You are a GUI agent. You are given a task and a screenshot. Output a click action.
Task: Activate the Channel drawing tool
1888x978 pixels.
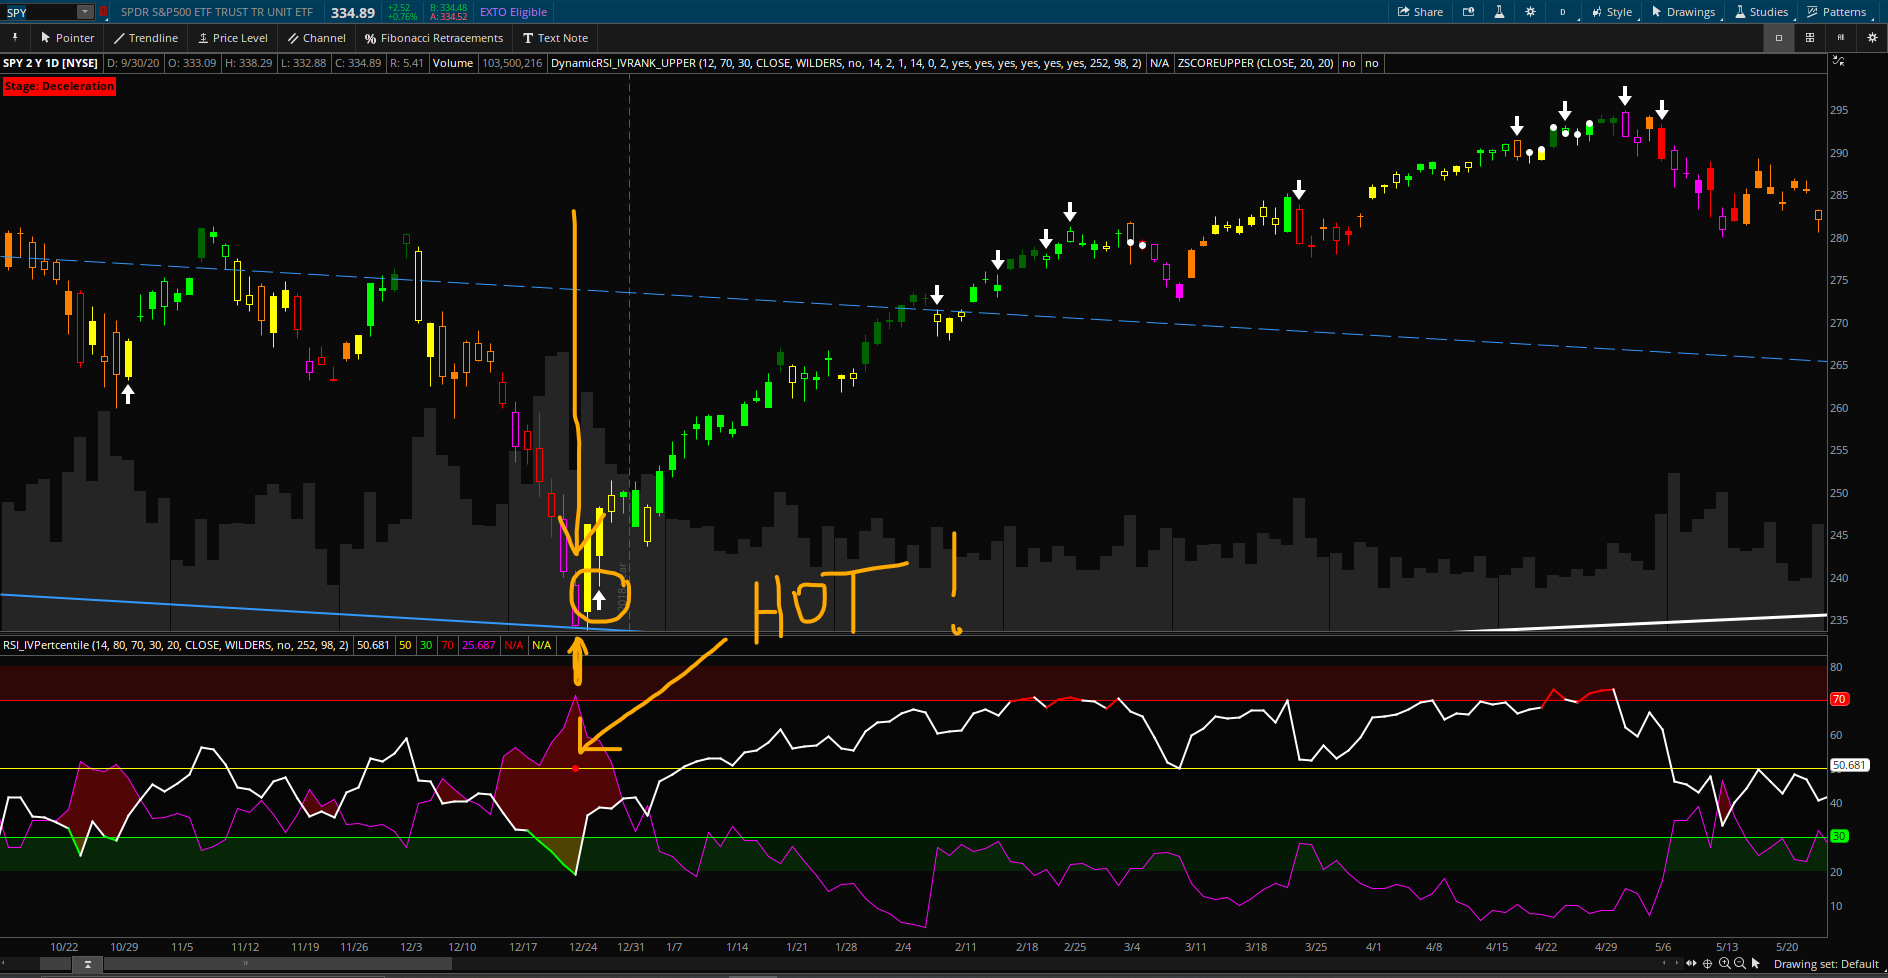(x=317, y=38)
